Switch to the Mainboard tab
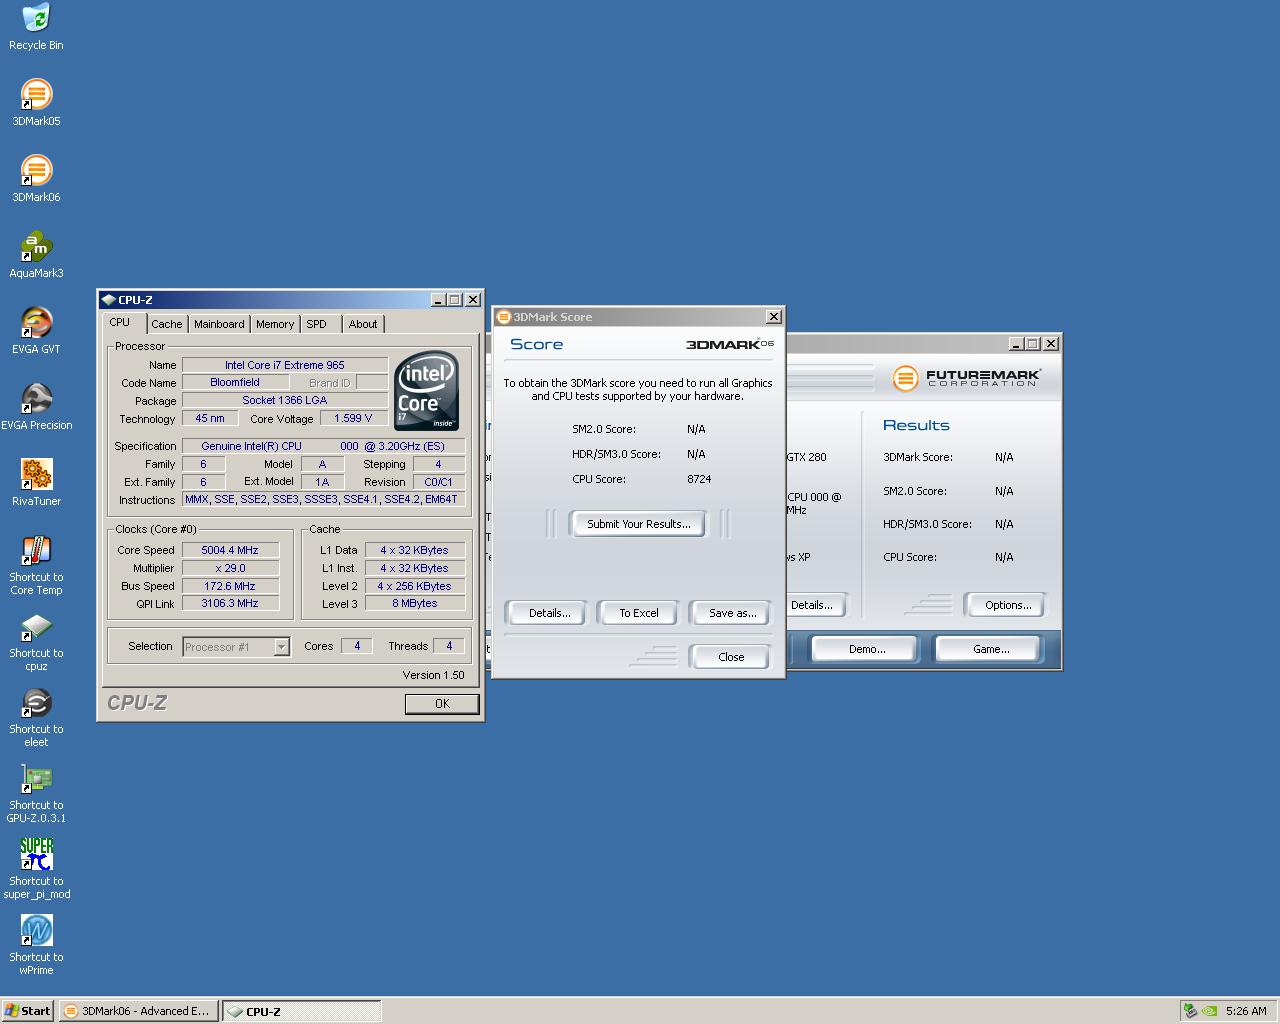 tap(219, 324)
